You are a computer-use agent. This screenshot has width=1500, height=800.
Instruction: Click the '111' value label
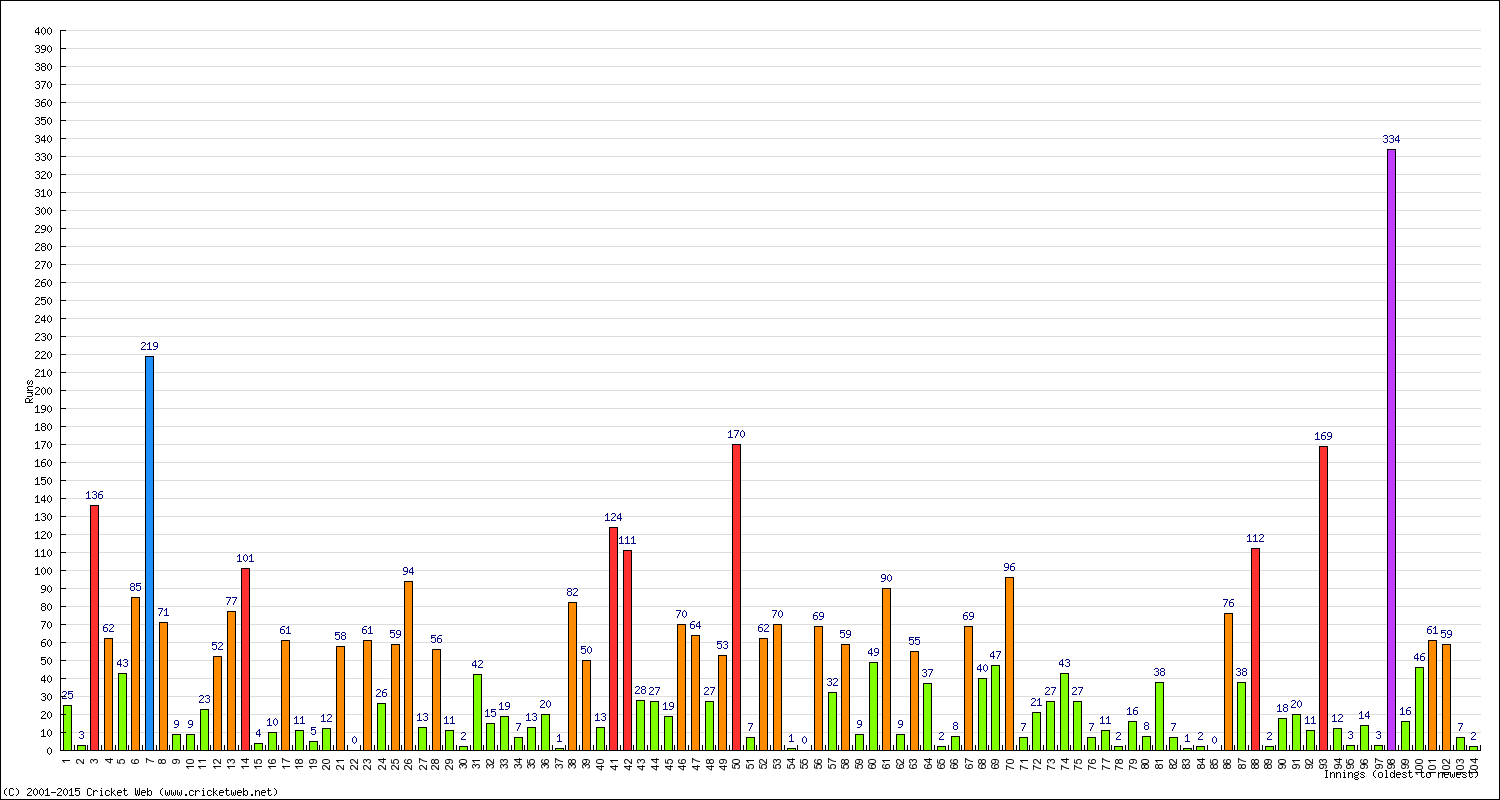pyautogui.click(x=627, y=540)
